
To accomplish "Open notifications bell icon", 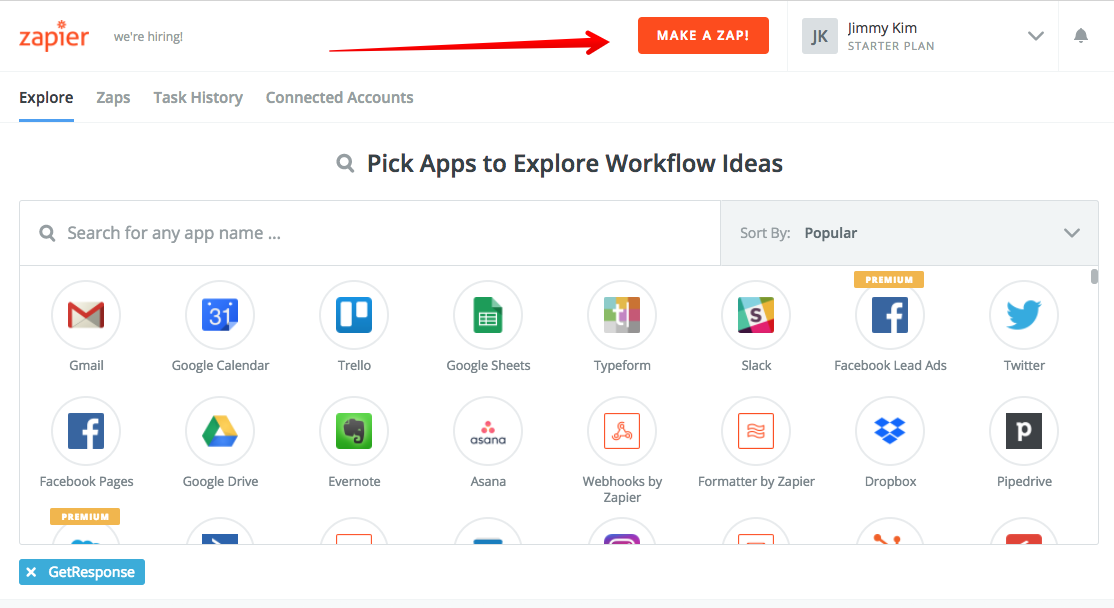I will [1081, 36].
